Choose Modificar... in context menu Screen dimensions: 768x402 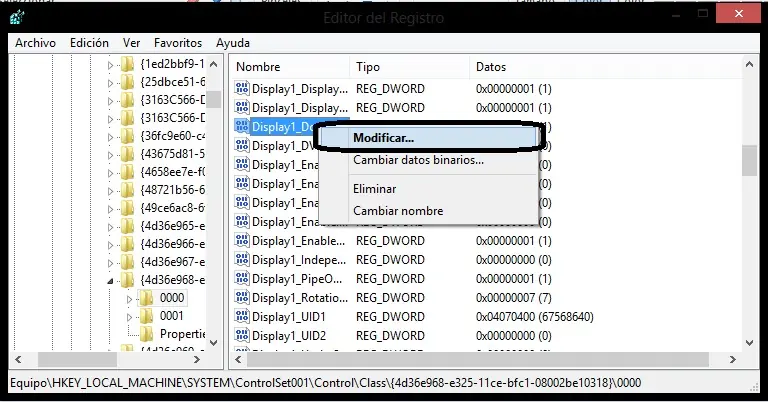pos(428,138)
